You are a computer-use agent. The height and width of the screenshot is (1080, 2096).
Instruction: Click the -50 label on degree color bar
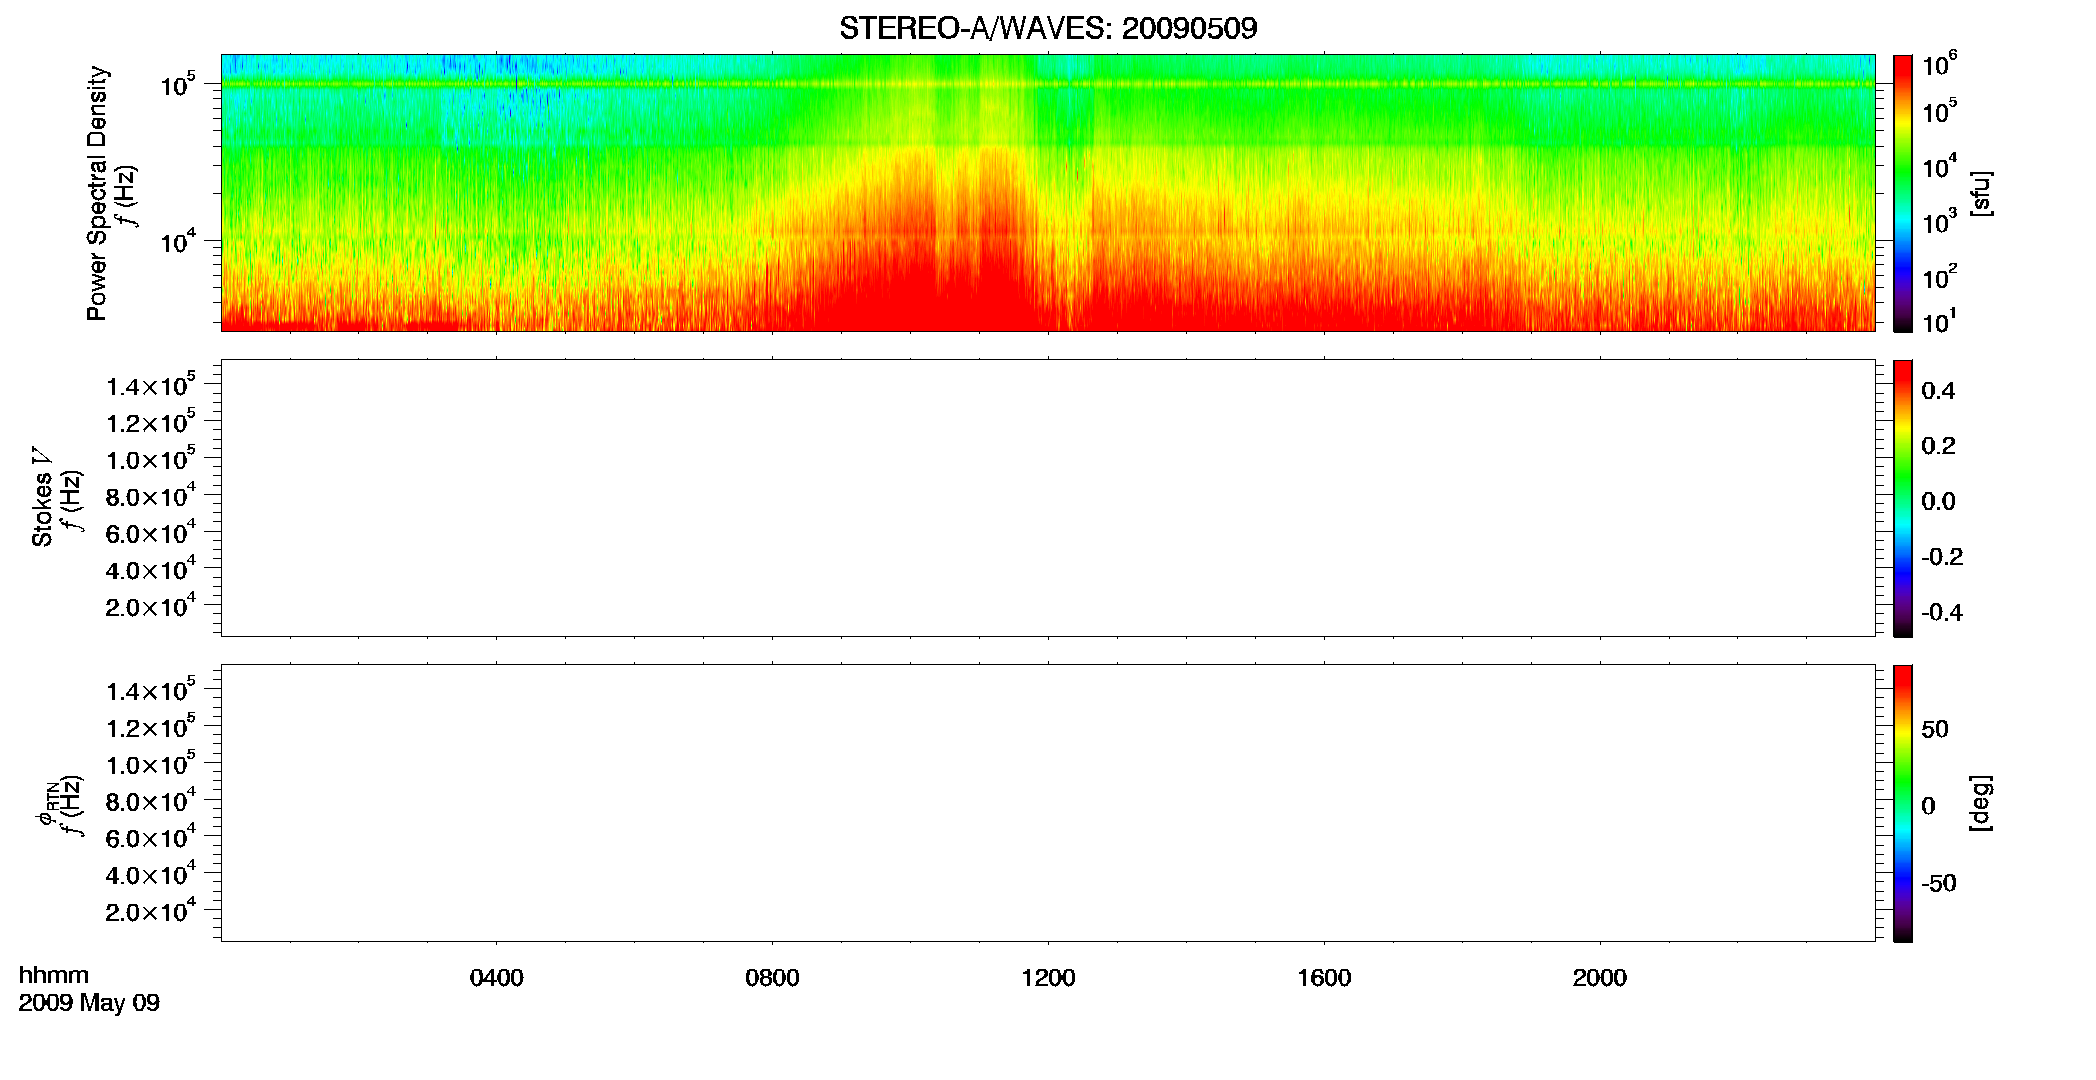point(1939,884)
